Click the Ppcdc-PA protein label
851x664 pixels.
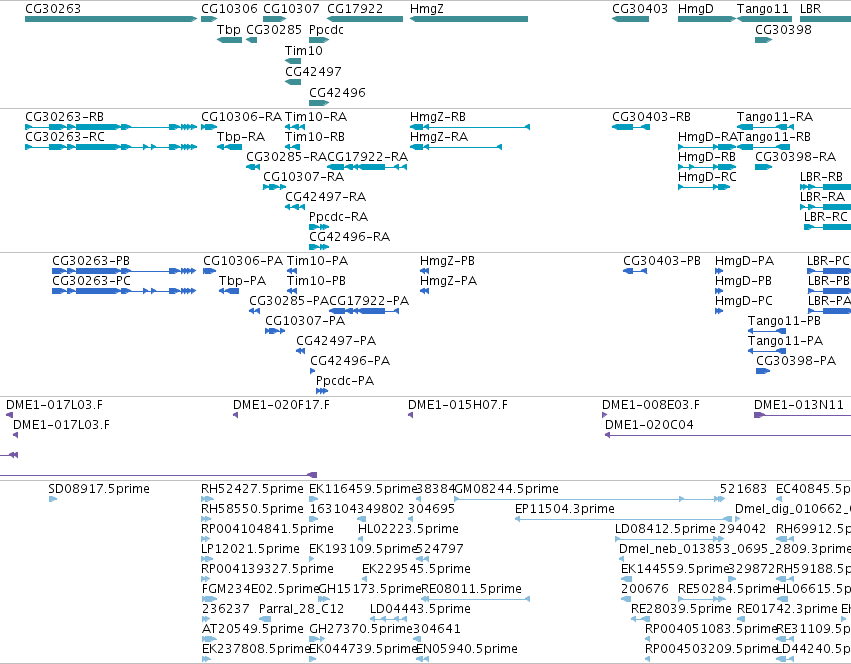(x=345, y=381)
